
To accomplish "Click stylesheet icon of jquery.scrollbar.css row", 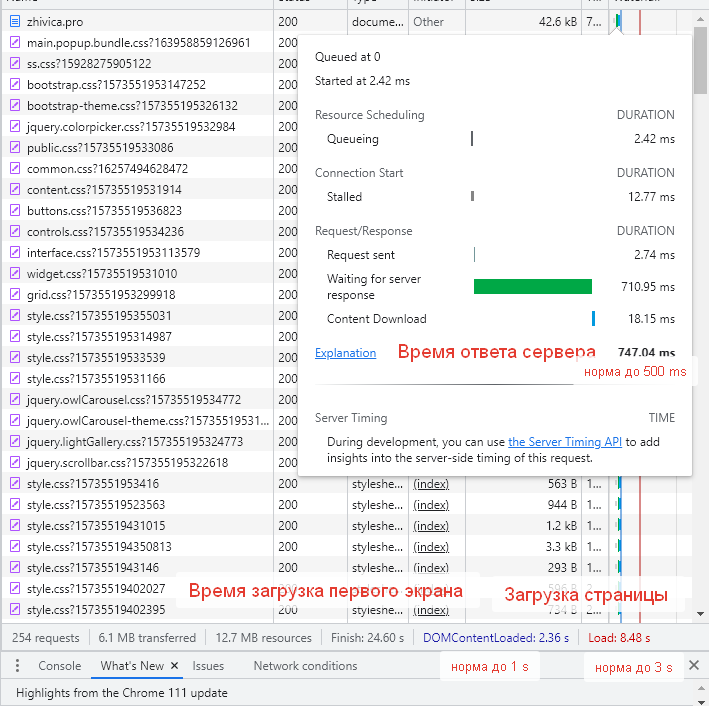I will [15, 462].
